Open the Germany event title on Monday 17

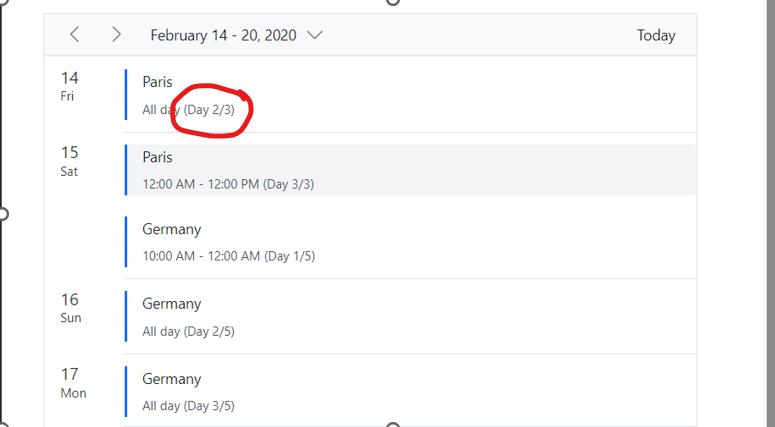(x=171, y=379)
